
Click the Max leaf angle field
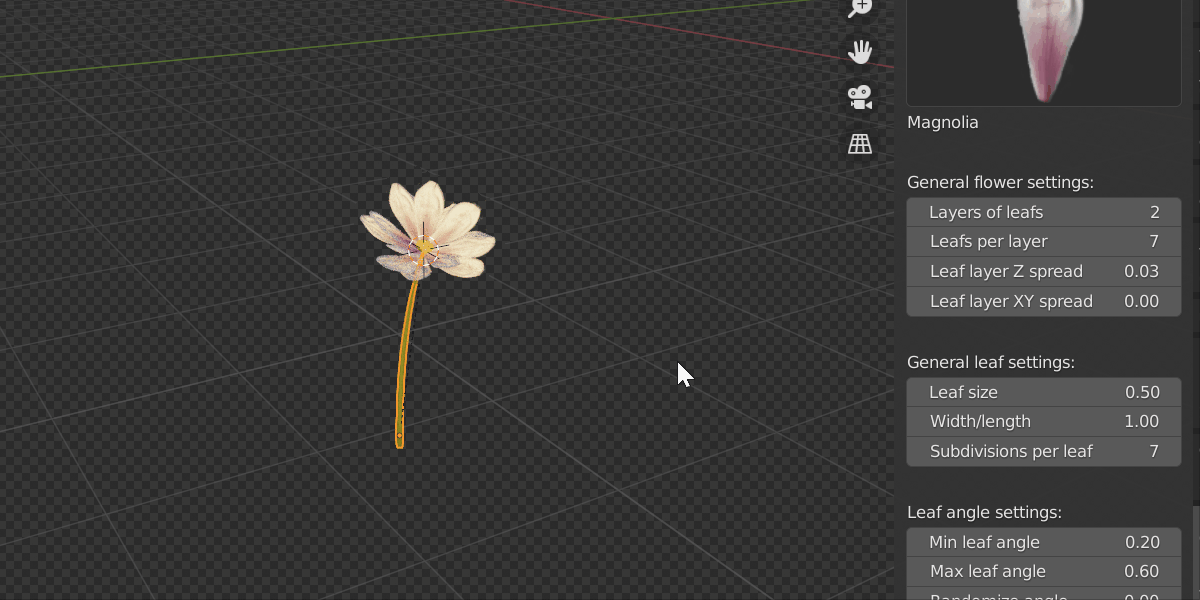click(x=1043, y=572)
